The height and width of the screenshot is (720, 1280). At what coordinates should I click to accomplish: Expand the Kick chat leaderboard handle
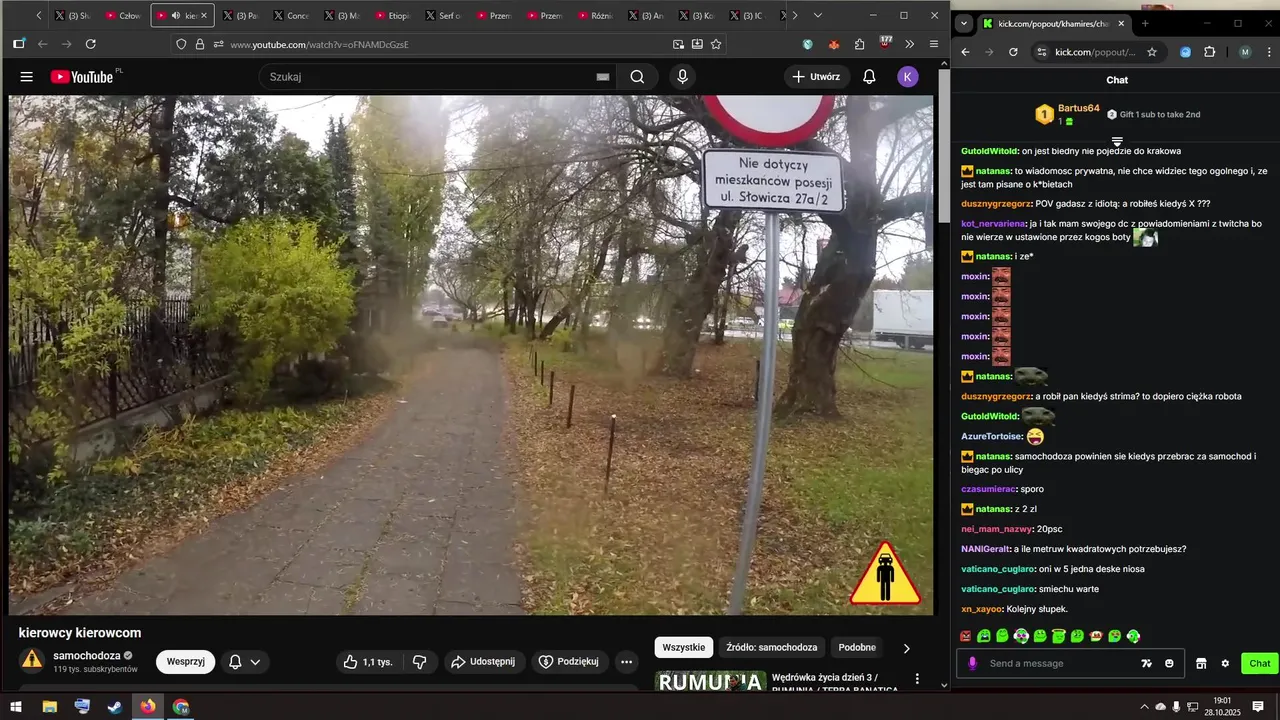(1117, 142)
